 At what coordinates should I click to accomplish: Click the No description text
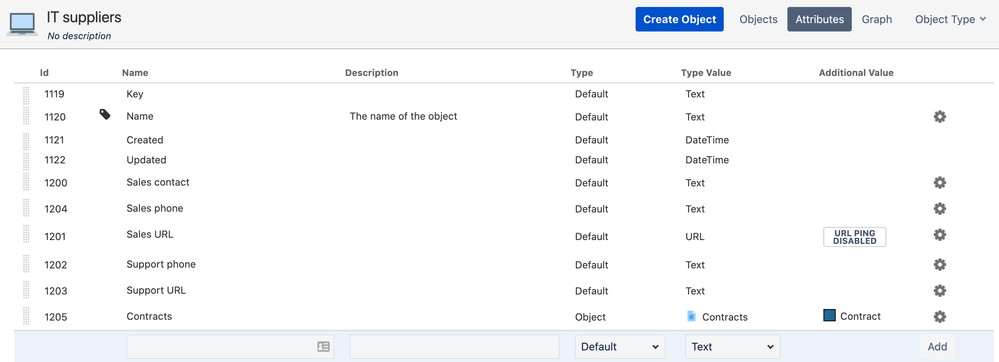click(80, 36)
